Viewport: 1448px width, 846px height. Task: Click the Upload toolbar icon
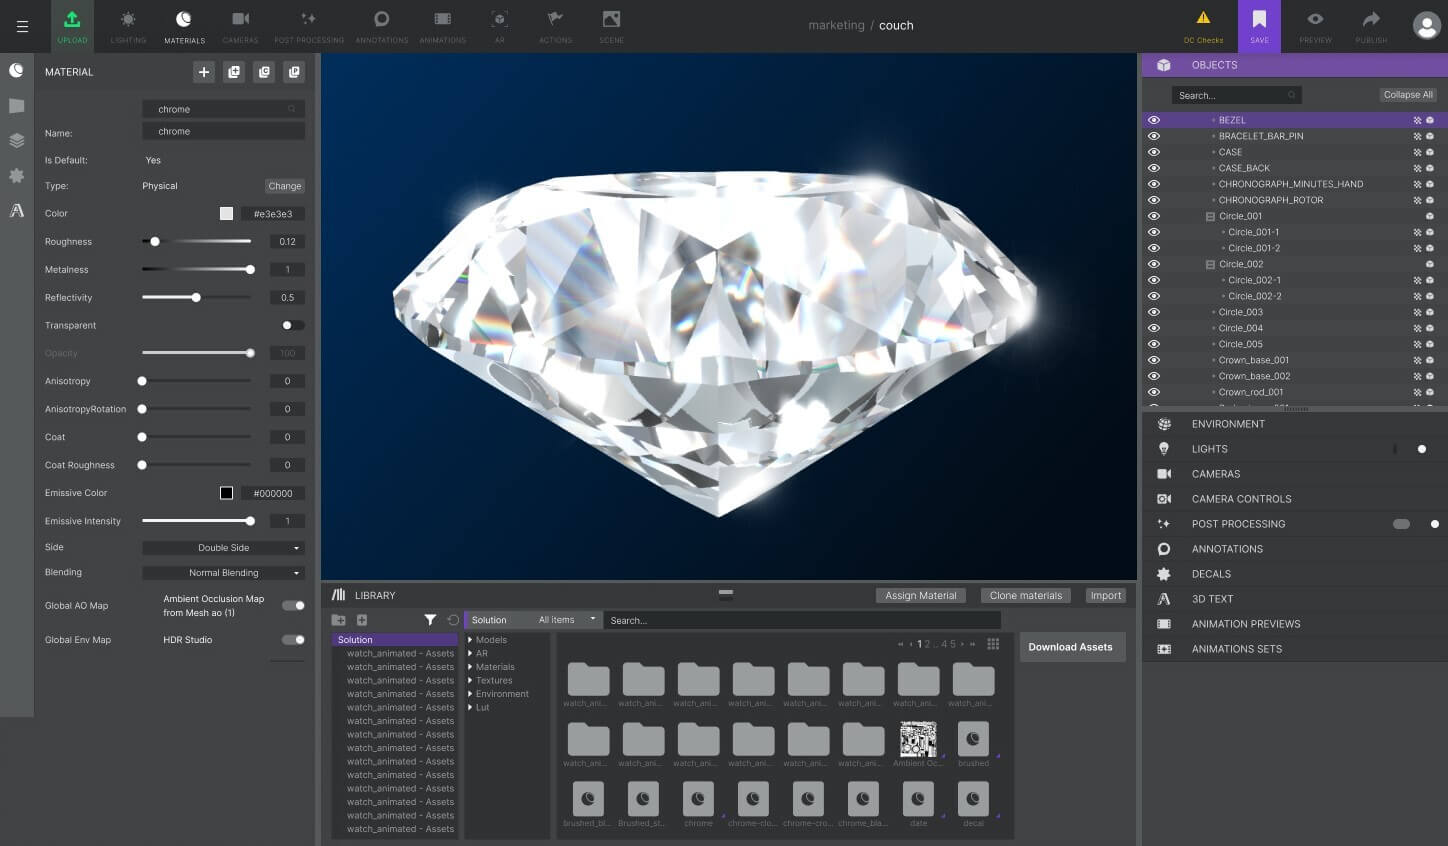(72, 26)
